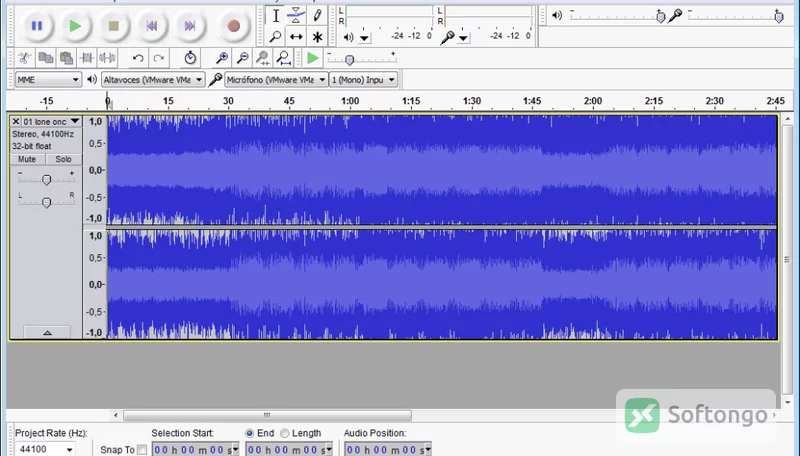Click the selection End time field

point(290,449)
